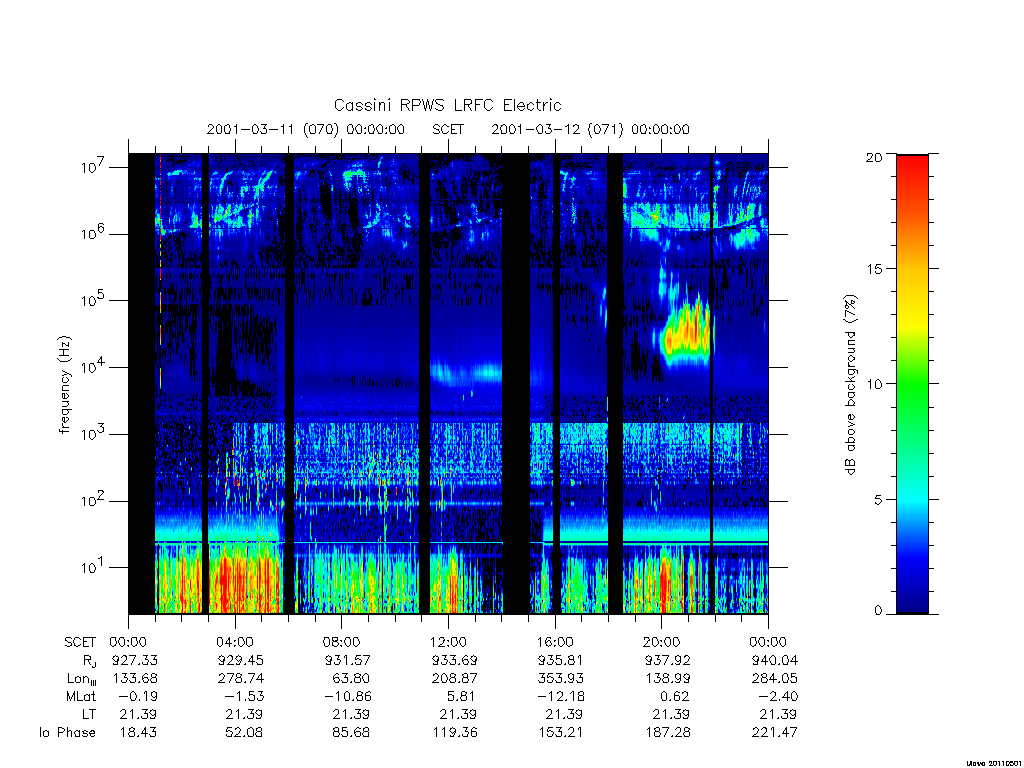Viewport: 1024px width, 768px height.
Task: Click the "12:00" time tick label
Action: pyautogui.click(x=448, y=642)
